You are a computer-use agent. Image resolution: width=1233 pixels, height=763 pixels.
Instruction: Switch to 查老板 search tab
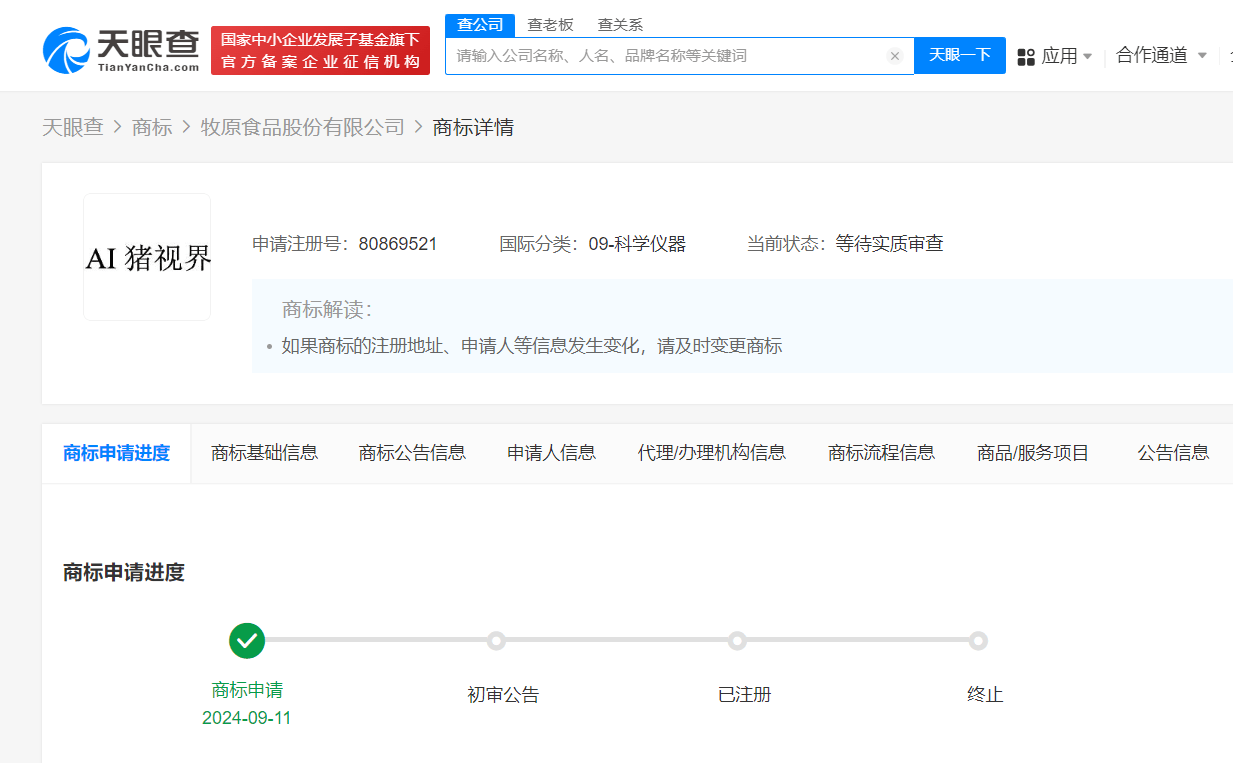coord(550,25)
